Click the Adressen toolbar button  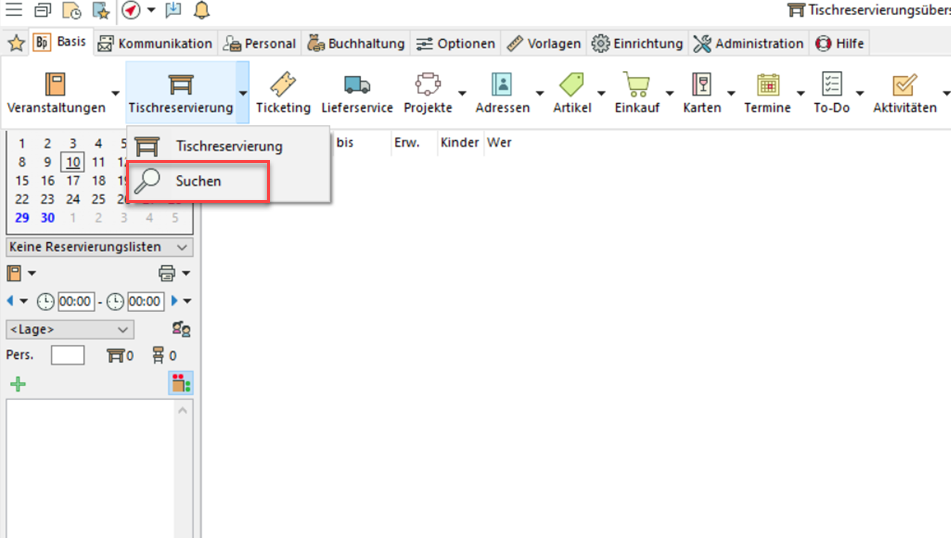[x=502, y=93]
